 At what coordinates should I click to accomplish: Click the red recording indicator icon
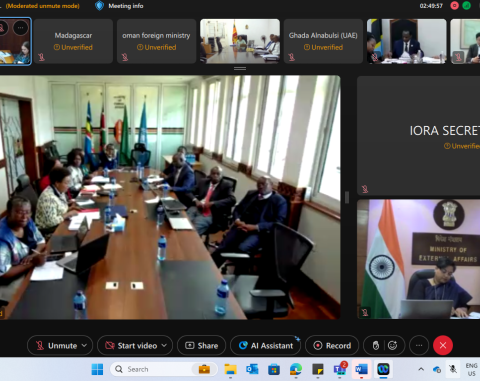[454, 6]
